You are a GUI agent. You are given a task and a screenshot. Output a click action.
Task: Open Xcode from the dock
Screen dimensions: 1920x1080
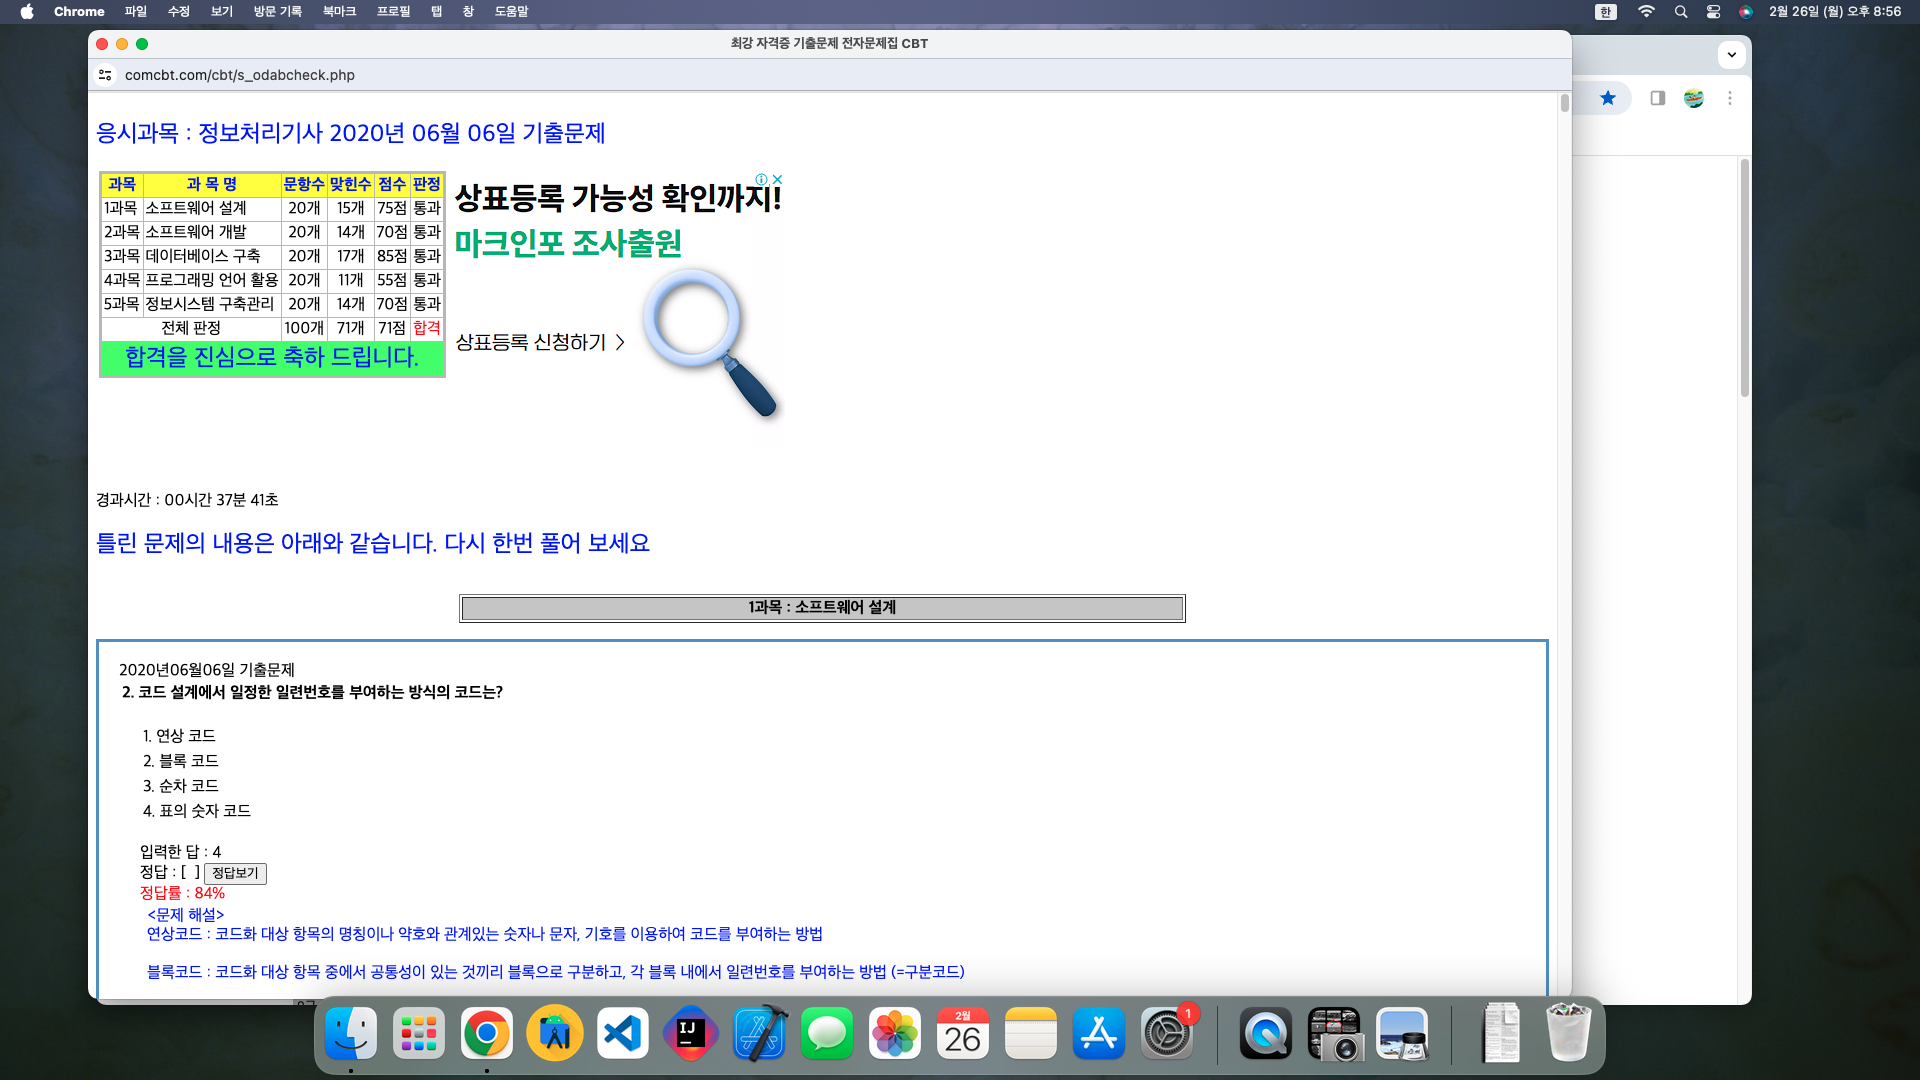759,1034
